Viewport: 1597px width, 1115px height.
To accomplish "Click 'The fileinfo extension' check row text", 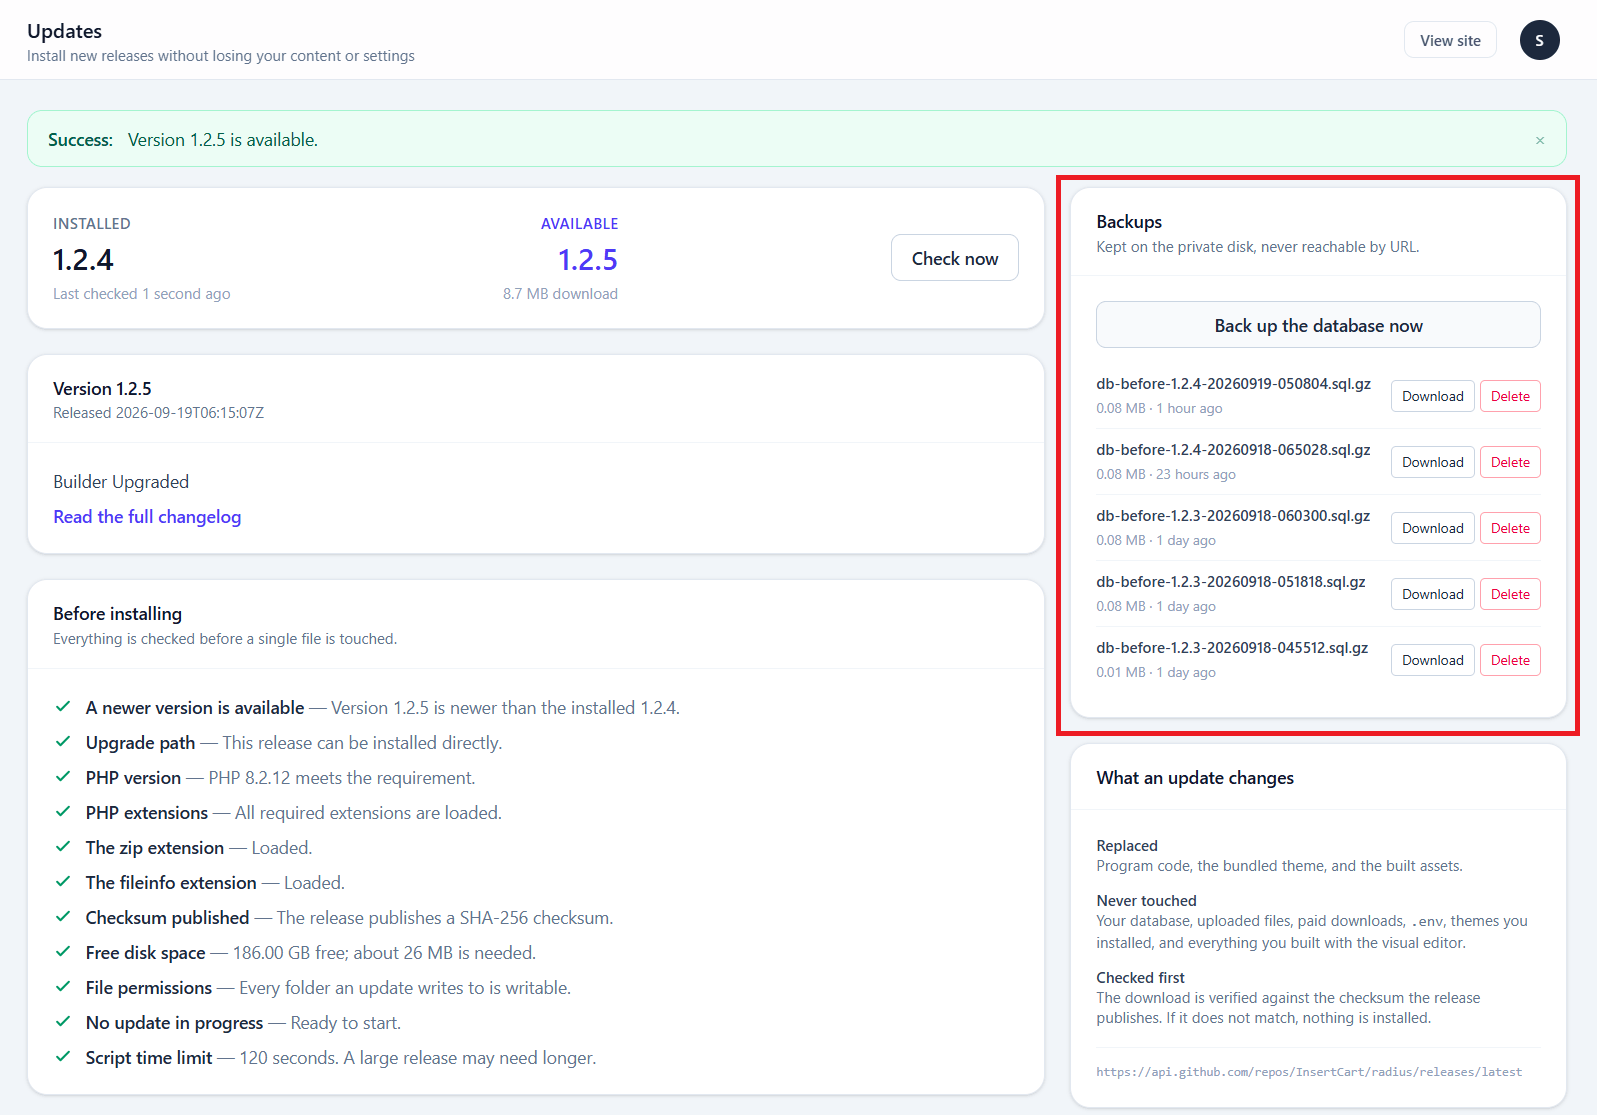I will pyautogui.click(x=215, y=883).
